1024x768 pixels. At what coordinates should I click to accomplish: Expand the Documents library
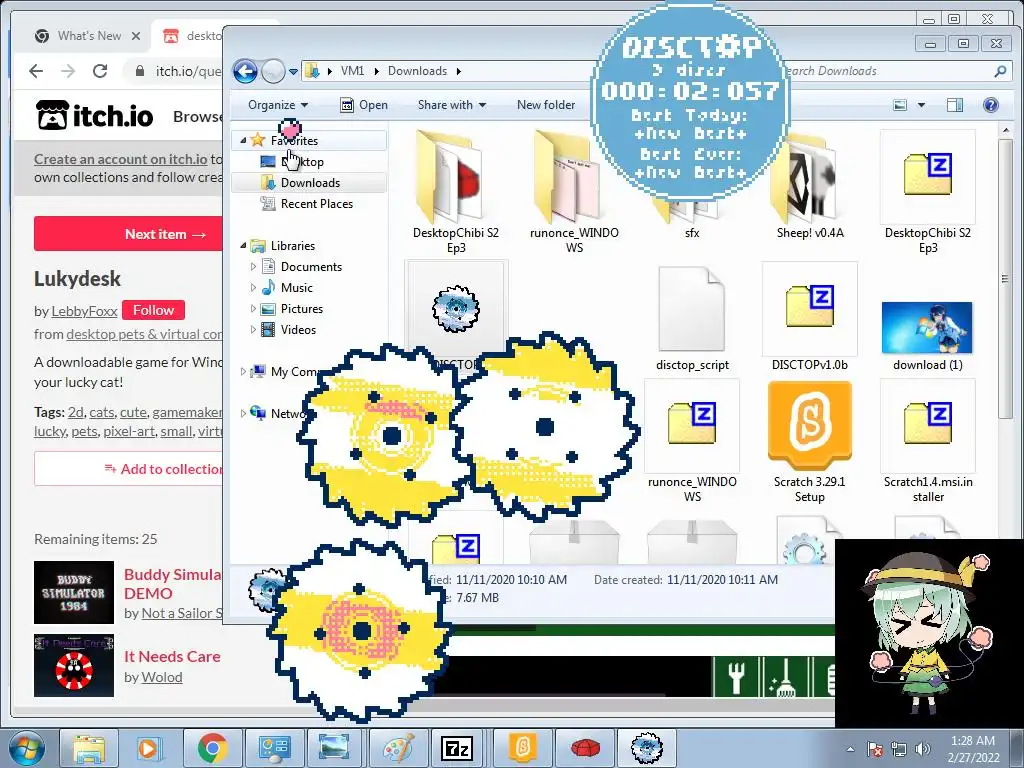pos(253,266)
